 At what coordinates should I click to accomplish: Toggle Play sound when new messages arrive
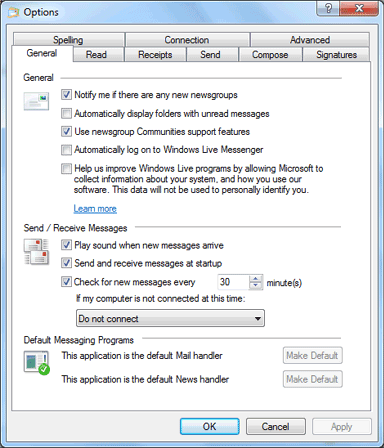point(66,245)
